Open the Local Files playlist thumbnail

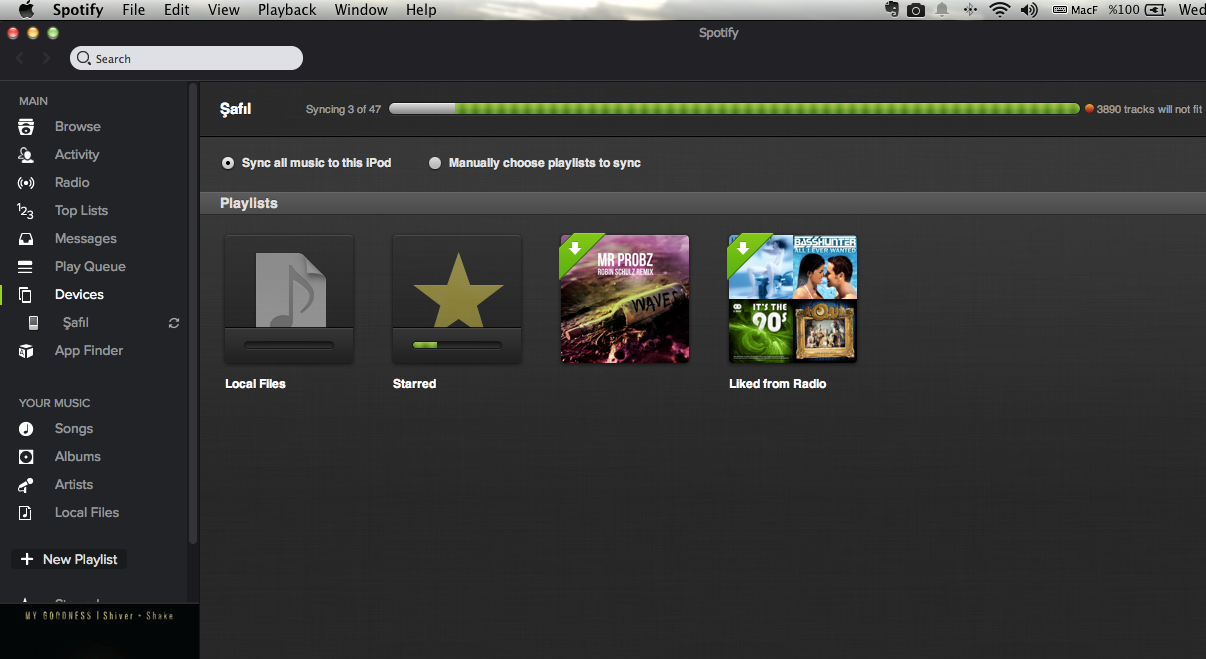[289, 299]
